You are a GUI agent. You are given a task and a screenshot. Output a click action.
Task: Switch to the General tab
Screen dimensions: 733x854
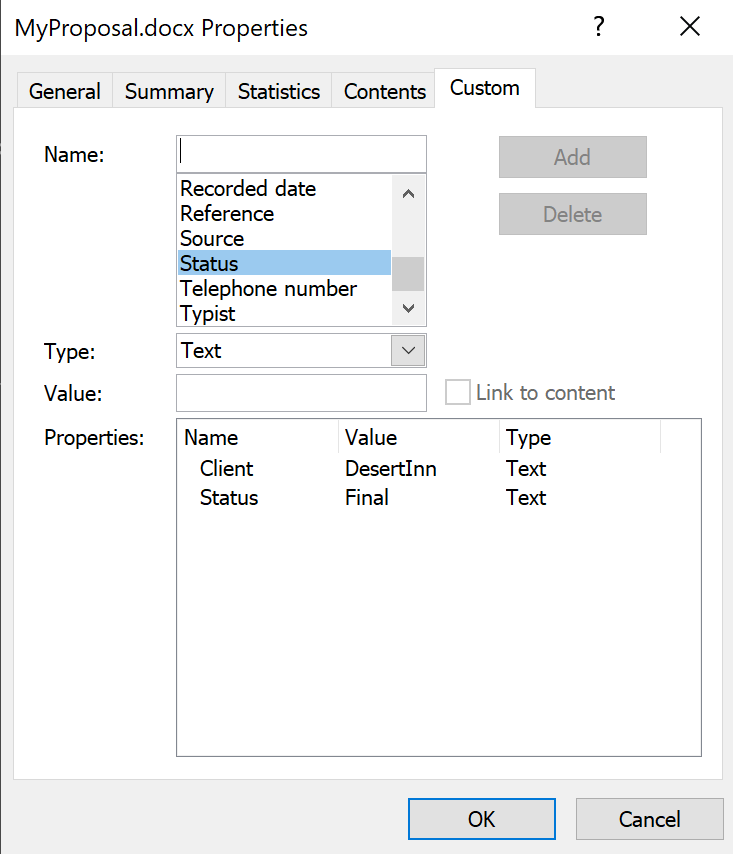64,91
